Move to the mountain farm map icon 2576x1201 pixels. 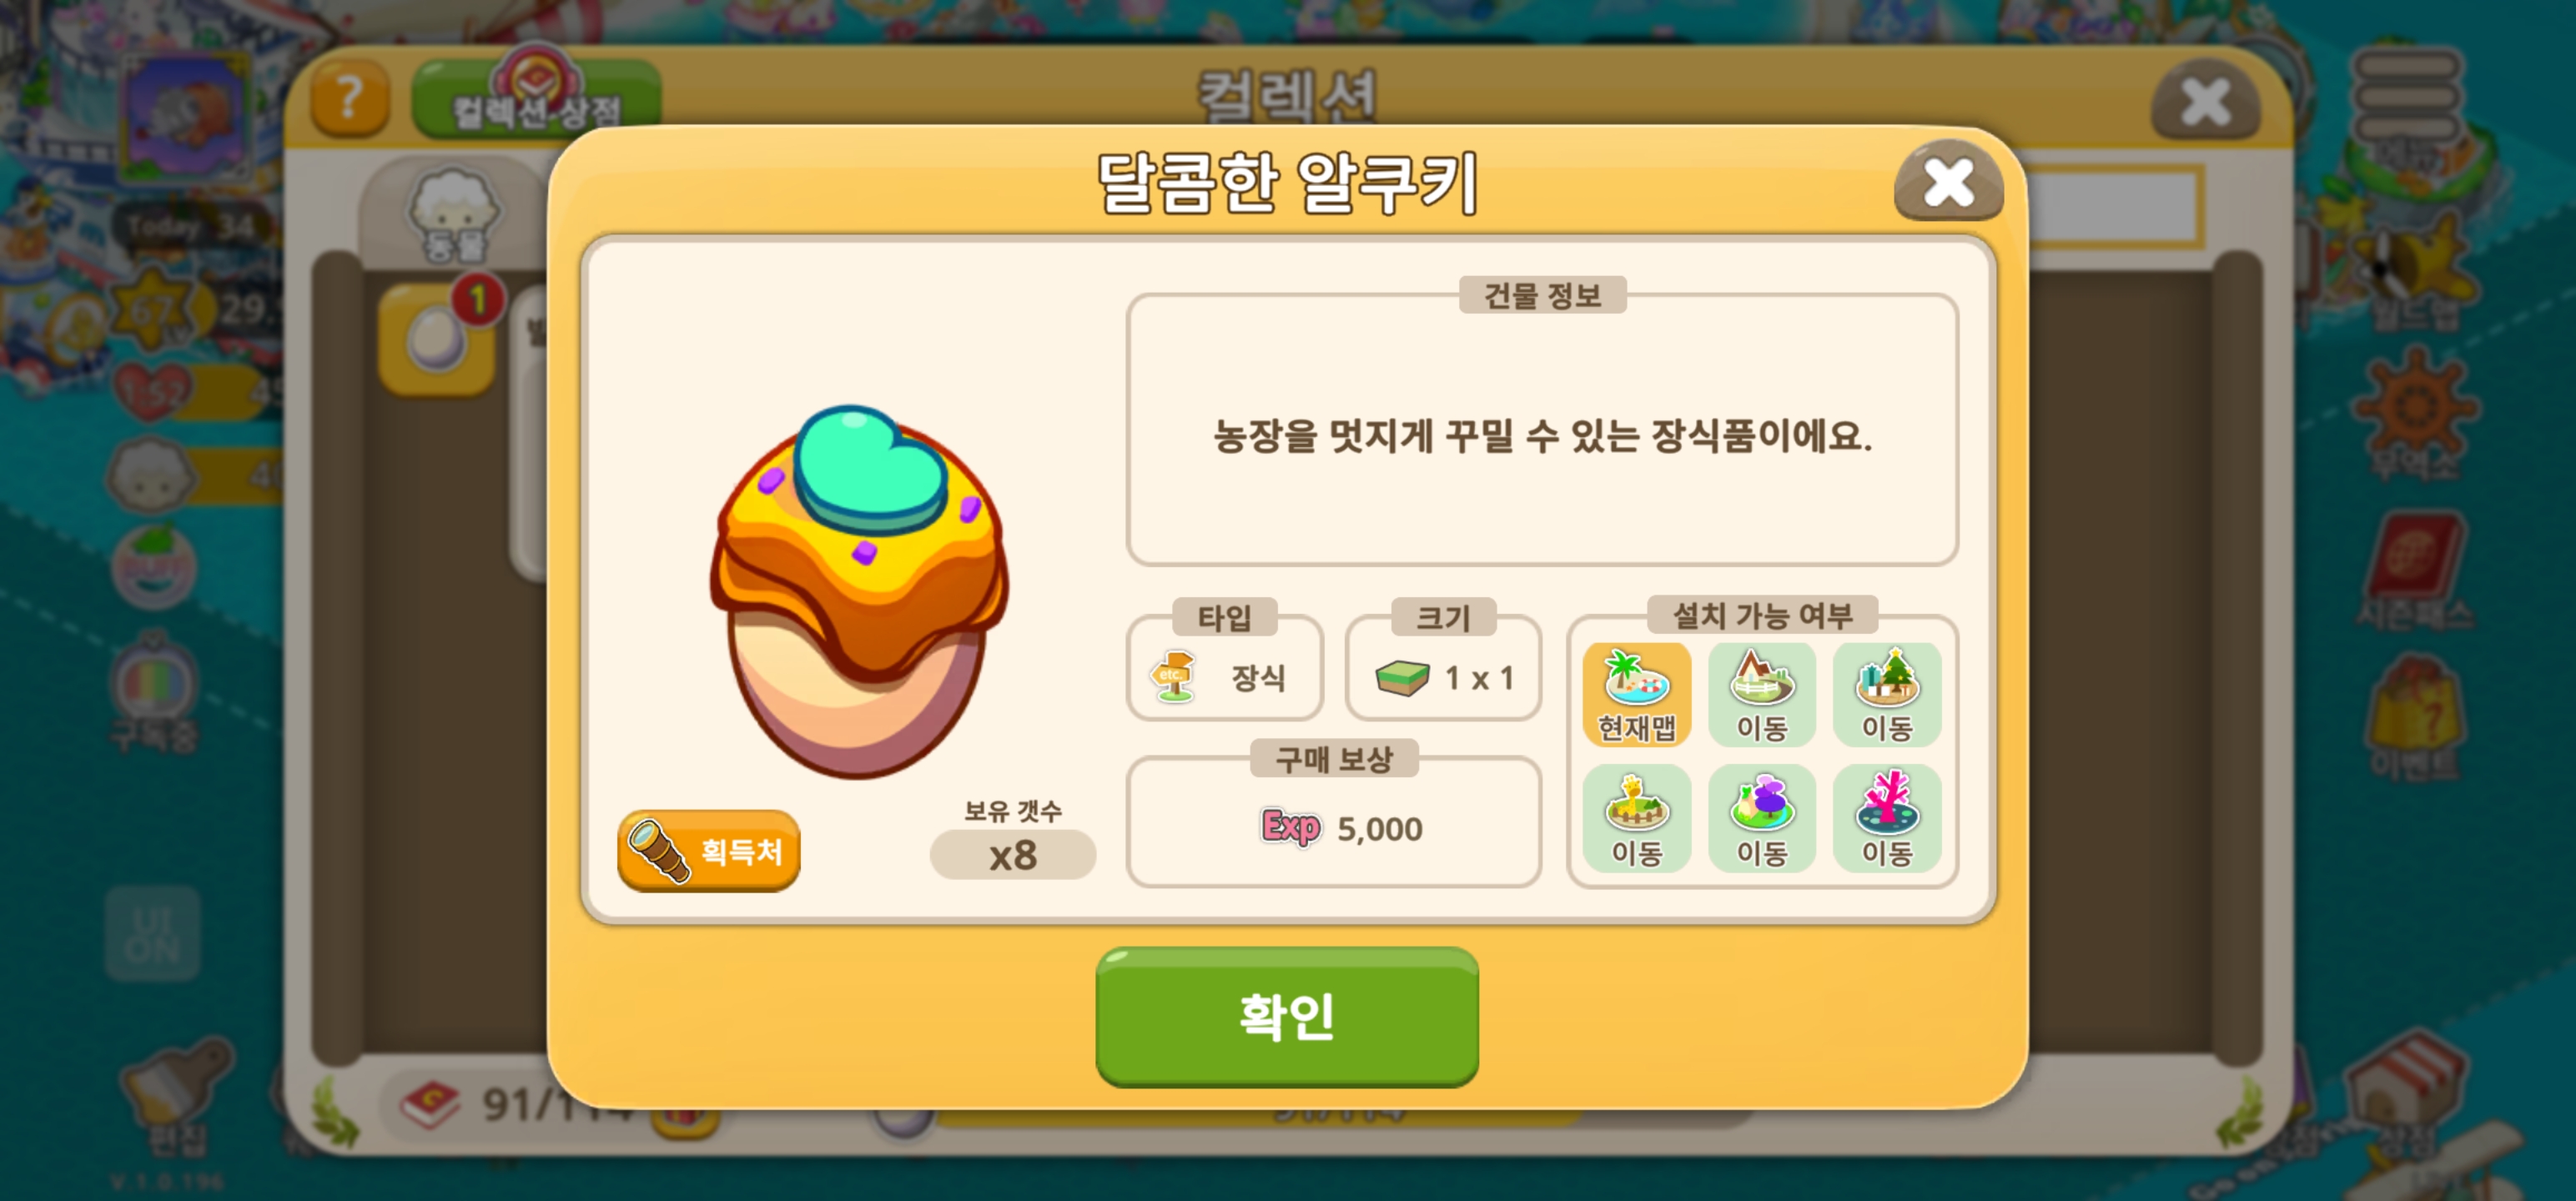click(x=1761, y=694)
